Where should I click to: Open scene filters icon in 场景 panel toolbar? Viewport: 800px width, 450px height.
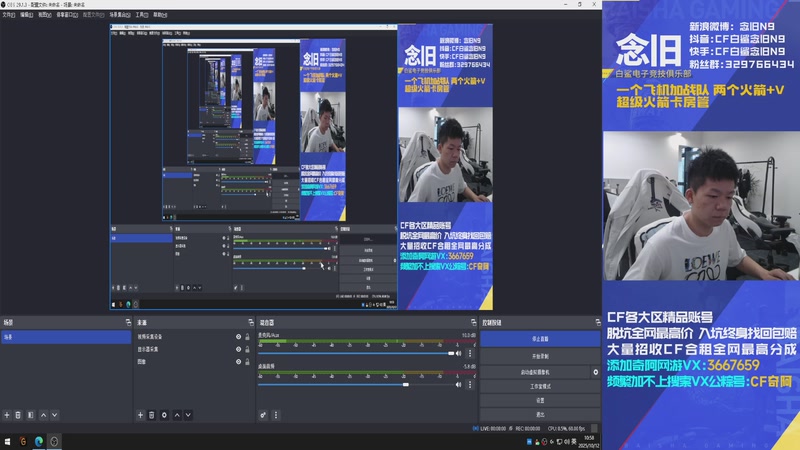[x=31, y=415]
